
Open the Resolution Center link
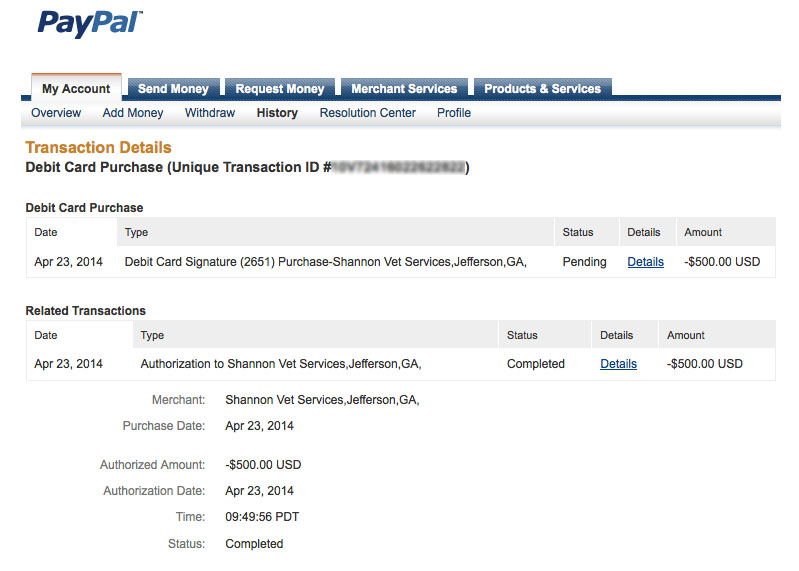pos(367,113)
